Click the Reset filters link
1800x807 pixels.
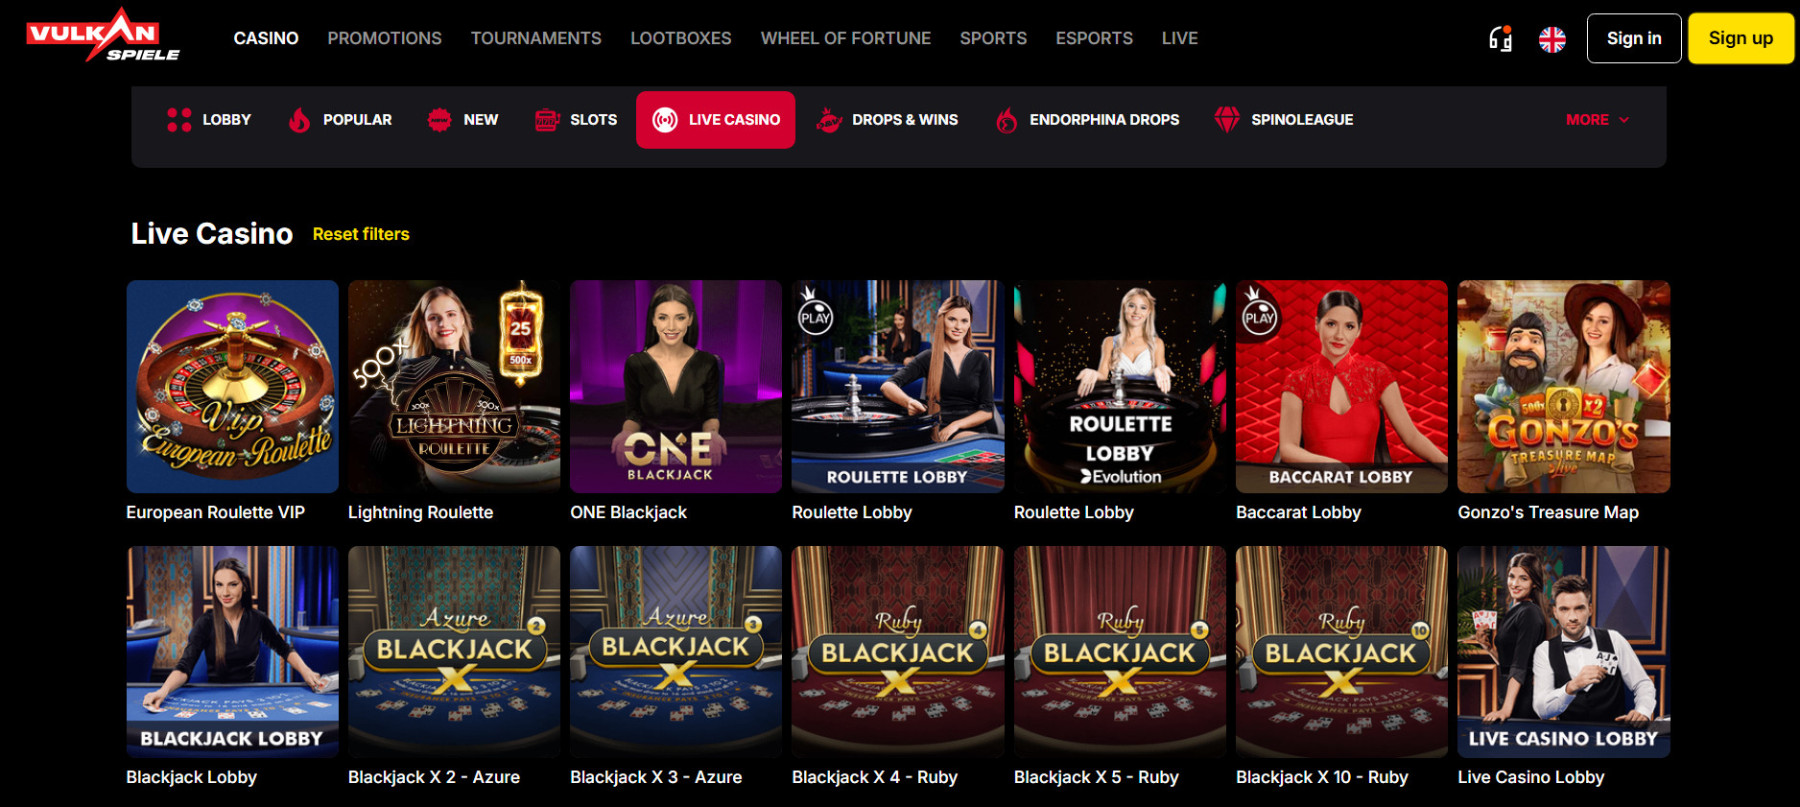(x=361, y=234)
